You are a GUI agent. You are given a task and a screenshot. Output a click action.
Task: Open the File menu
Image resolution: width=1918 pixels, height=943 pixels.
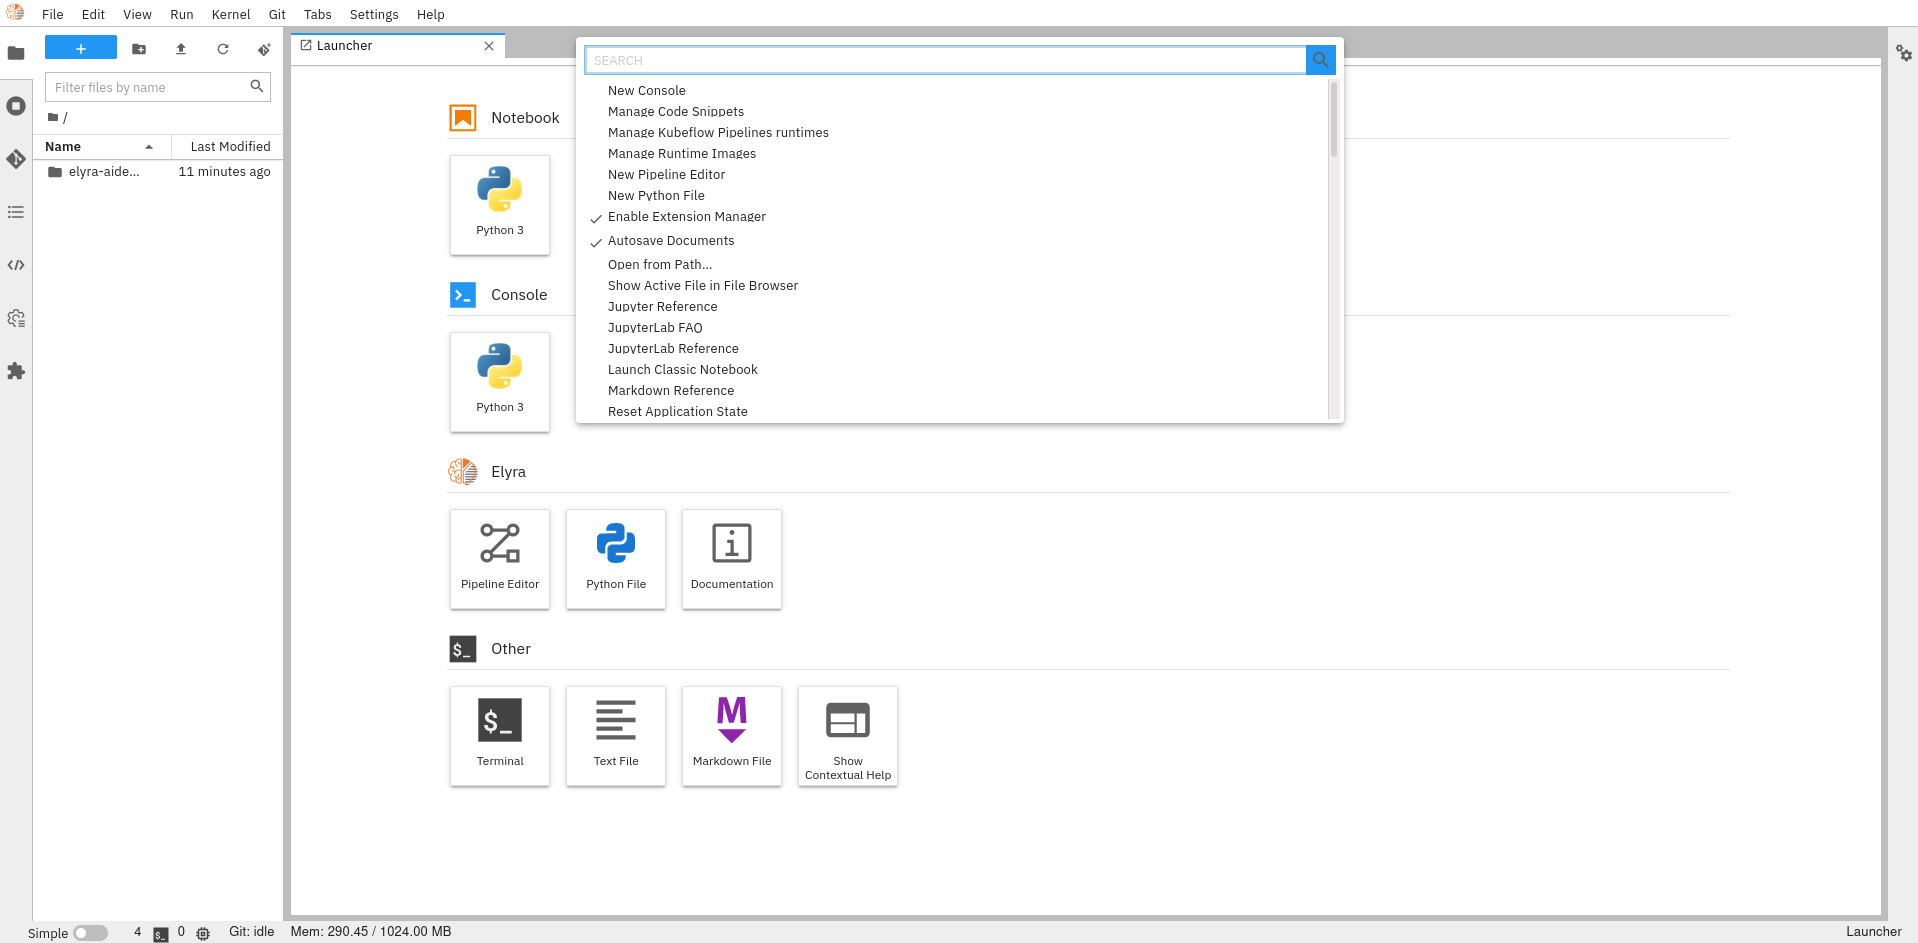(x=53, y=14)
